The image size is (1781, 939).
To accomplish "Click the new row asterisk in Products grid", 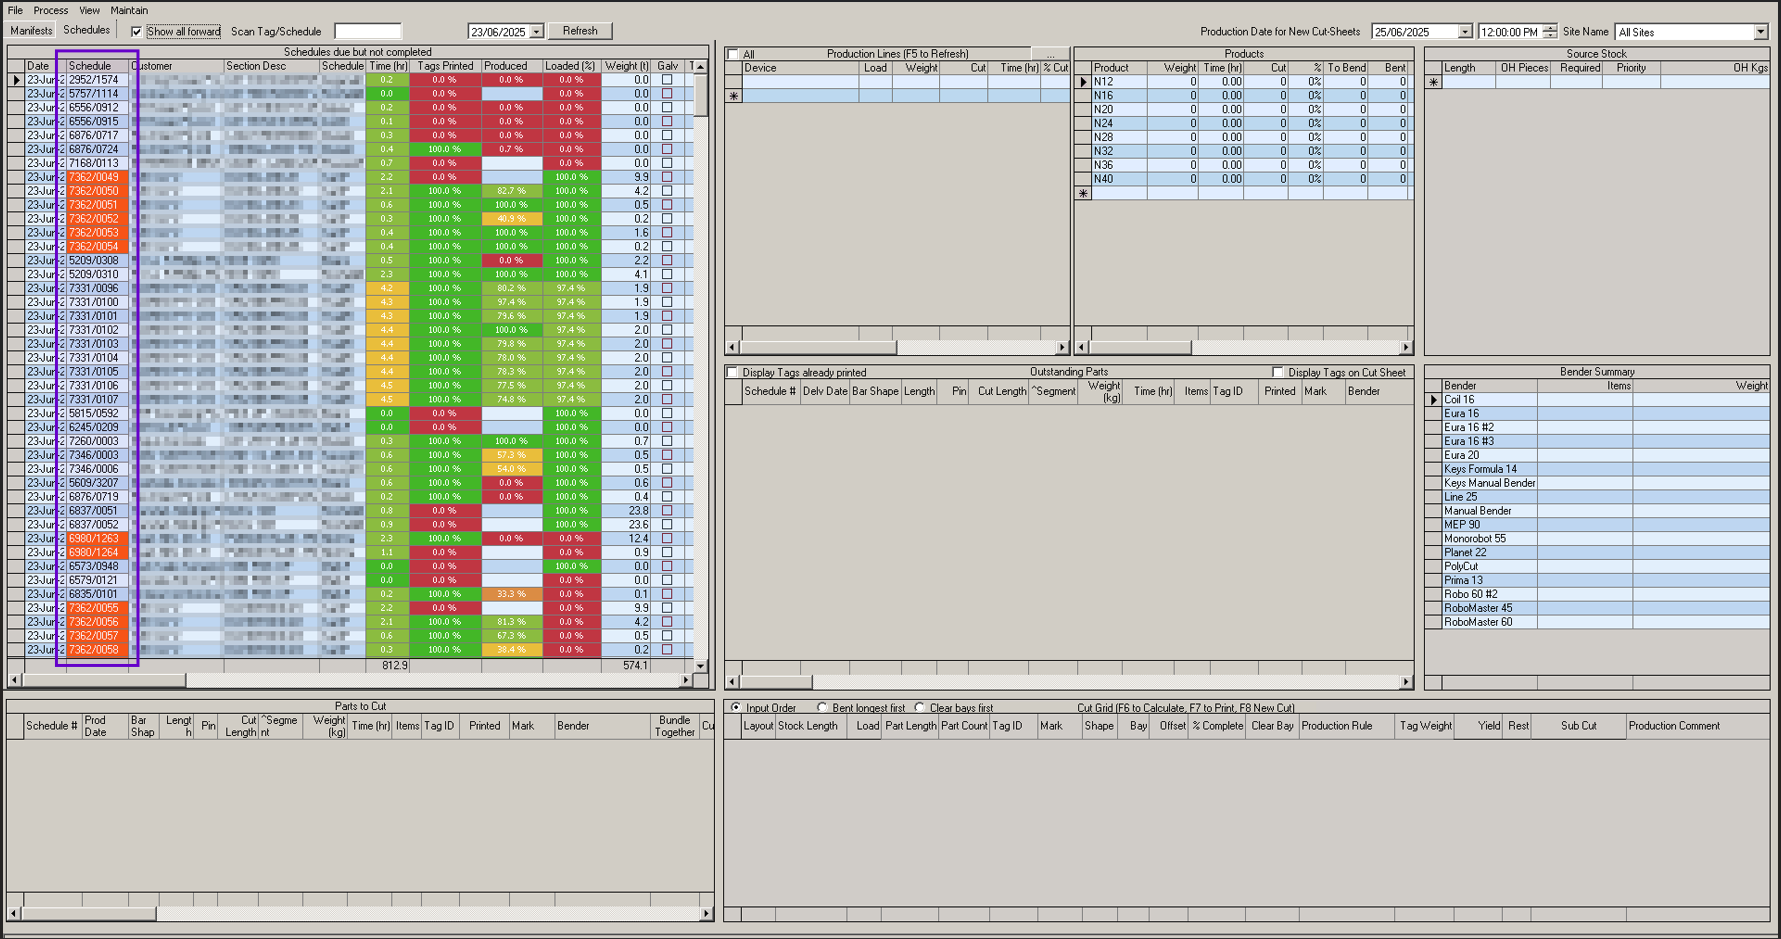I will pyautogui.click(x=1083, y=193).
